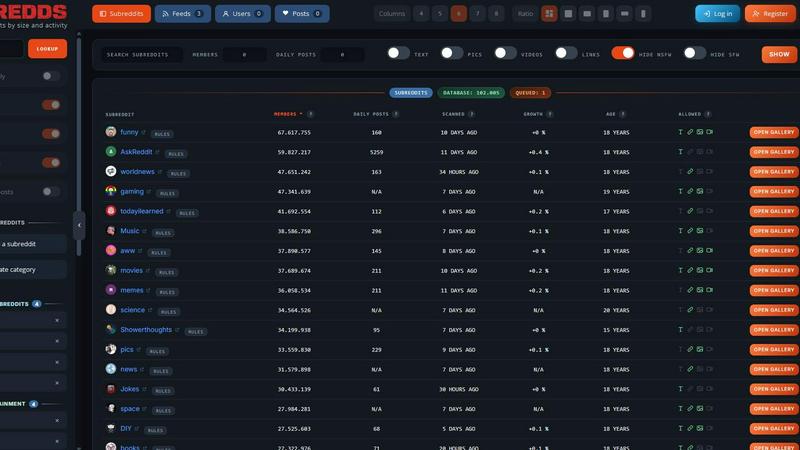Set the column count to 8

point(496,14)
